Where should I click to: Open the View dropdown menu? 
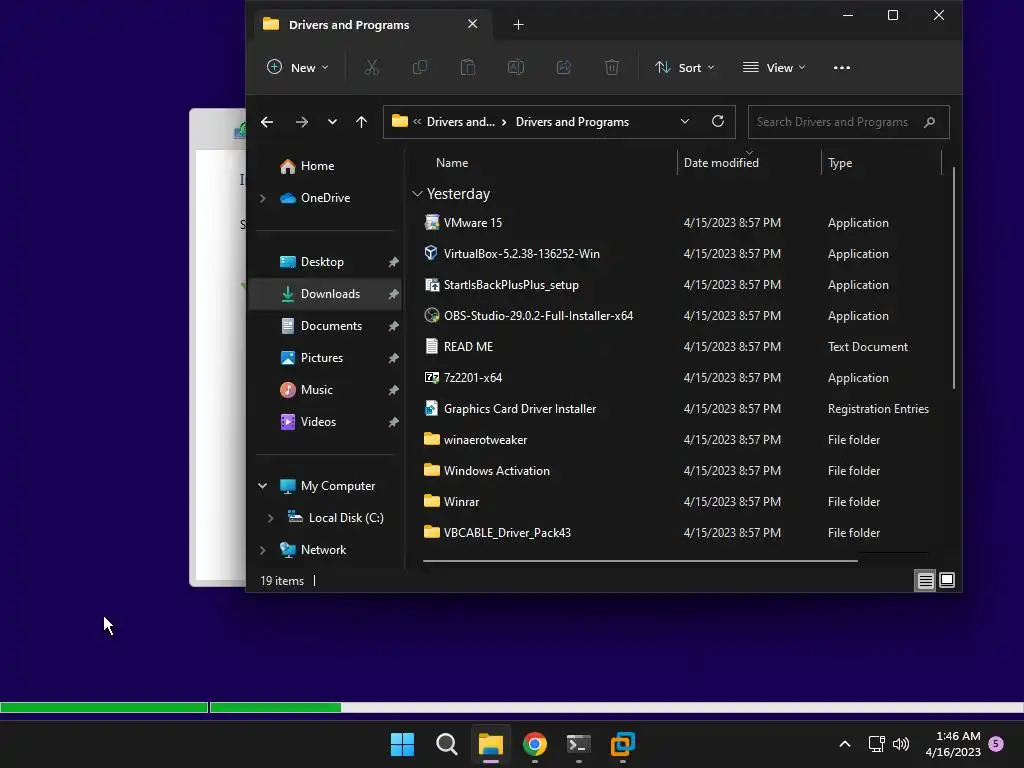point(775,67)
